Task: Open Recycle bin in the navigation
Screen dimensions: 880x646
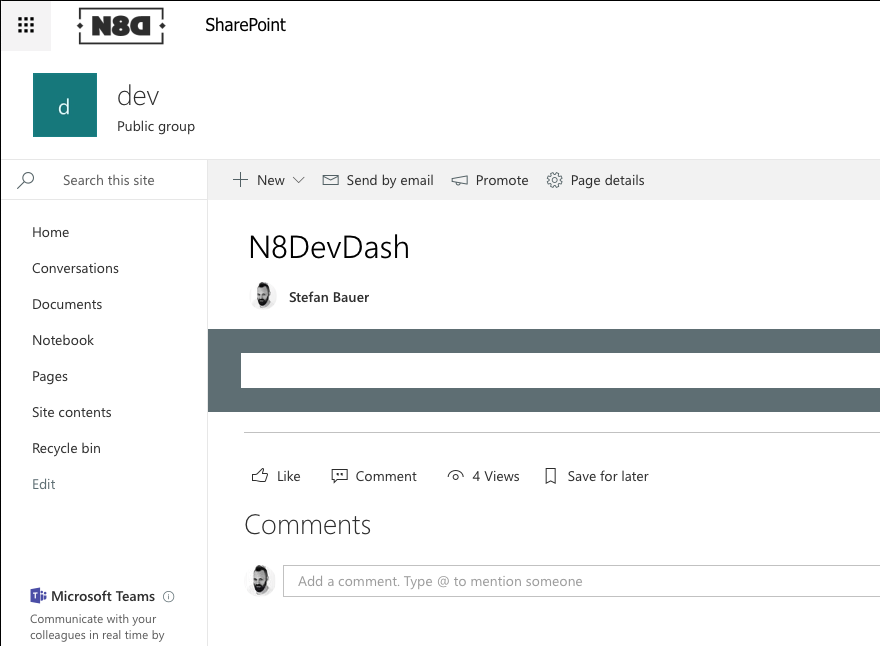Action: click(x=66, y=448)
